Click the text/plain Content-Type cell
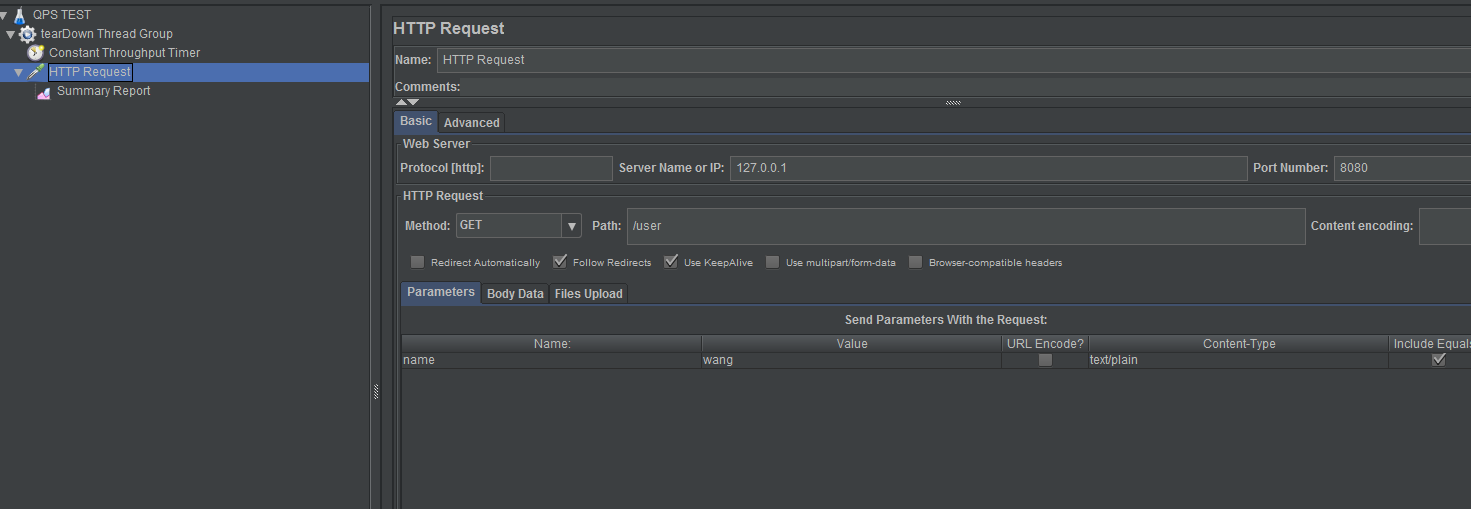Image resolution: width=1471 pixels, height=509 pixels. (1238, 360)
